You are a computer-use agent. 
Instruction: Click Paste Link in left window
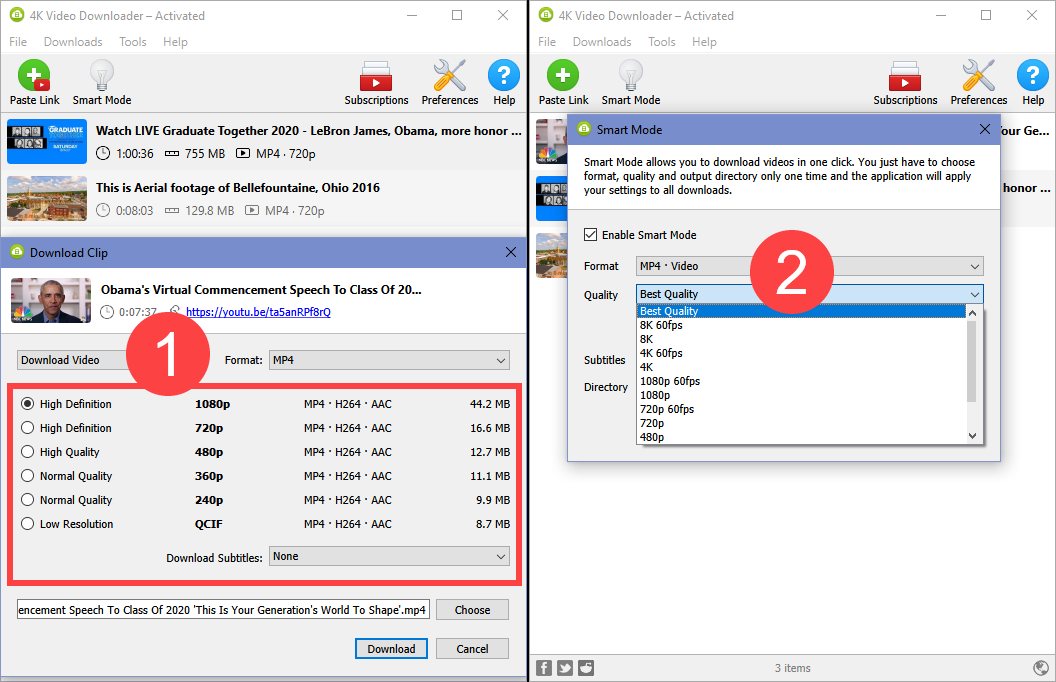[x=34, y=82]
